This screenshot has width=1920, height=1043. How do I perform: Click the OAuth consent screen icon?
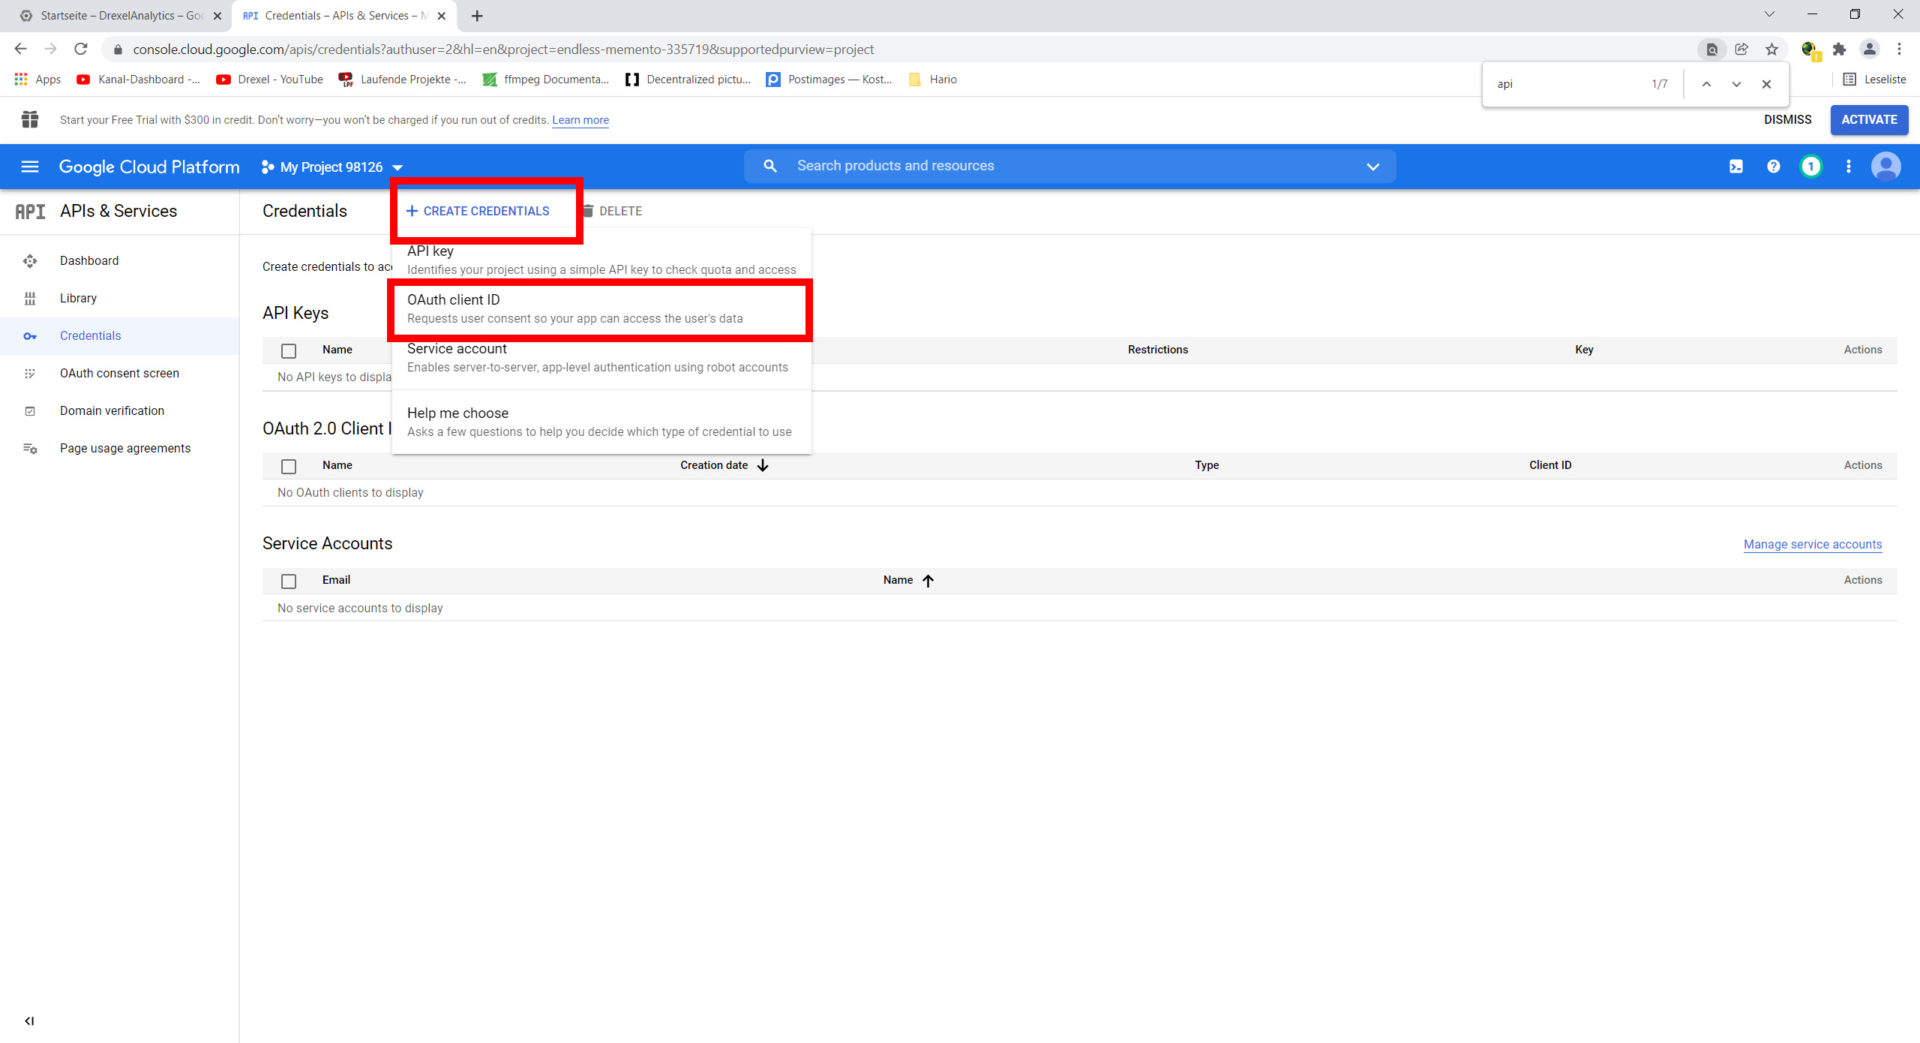pyautogui.click(x=30, y=373)
